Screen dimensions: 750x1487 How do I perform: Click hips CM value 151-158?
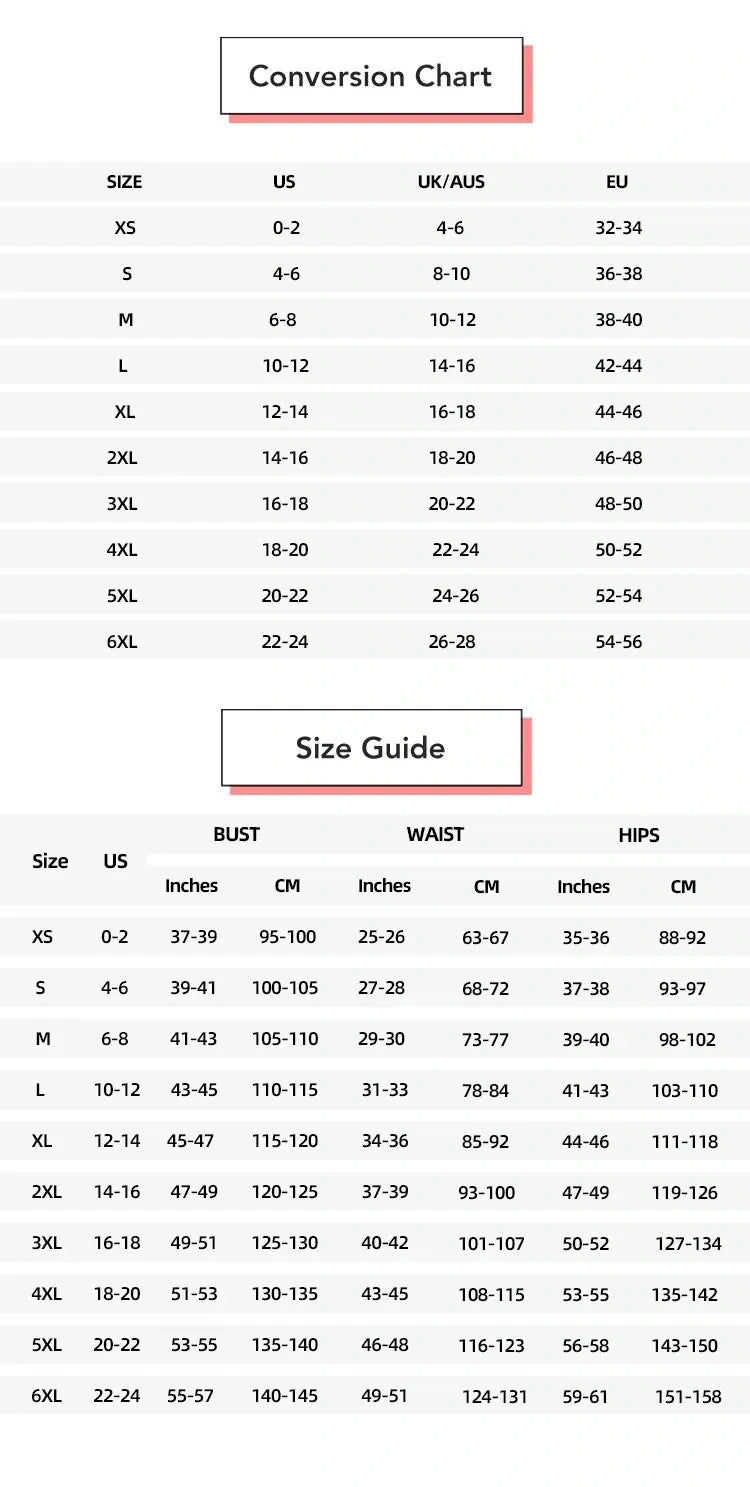[688, 1397]
